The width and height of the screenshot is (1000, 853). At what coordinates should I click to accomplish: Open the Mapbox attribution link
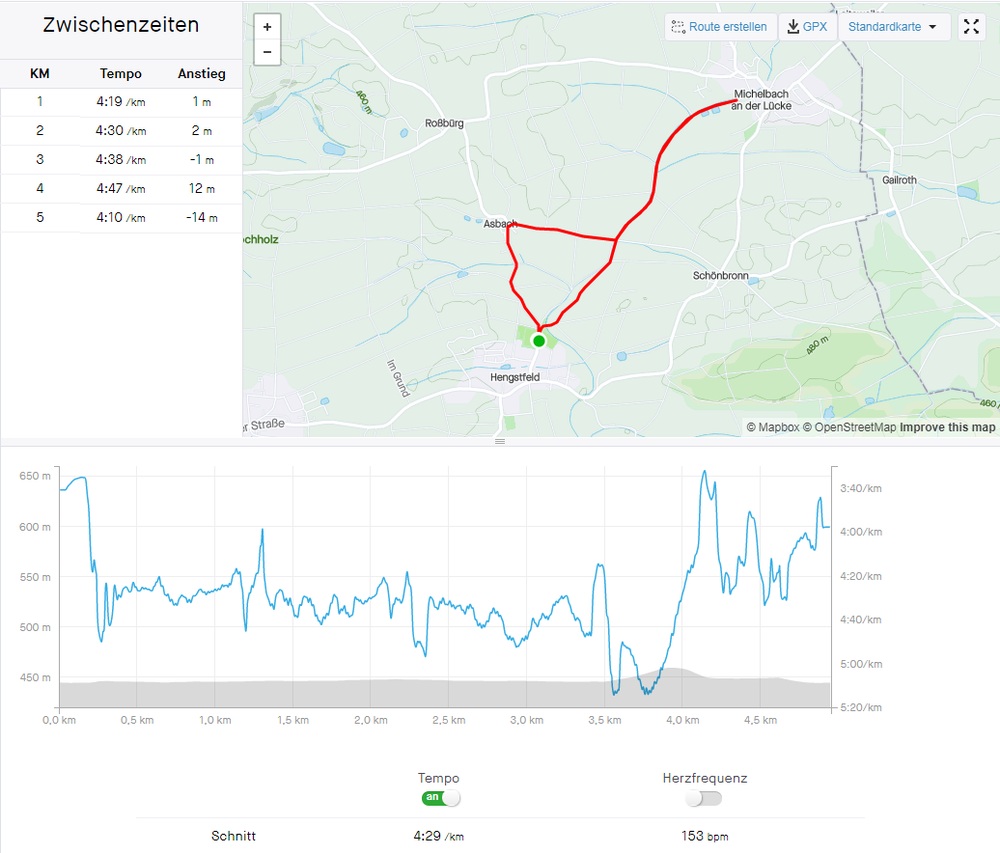[x=772, y=428]
